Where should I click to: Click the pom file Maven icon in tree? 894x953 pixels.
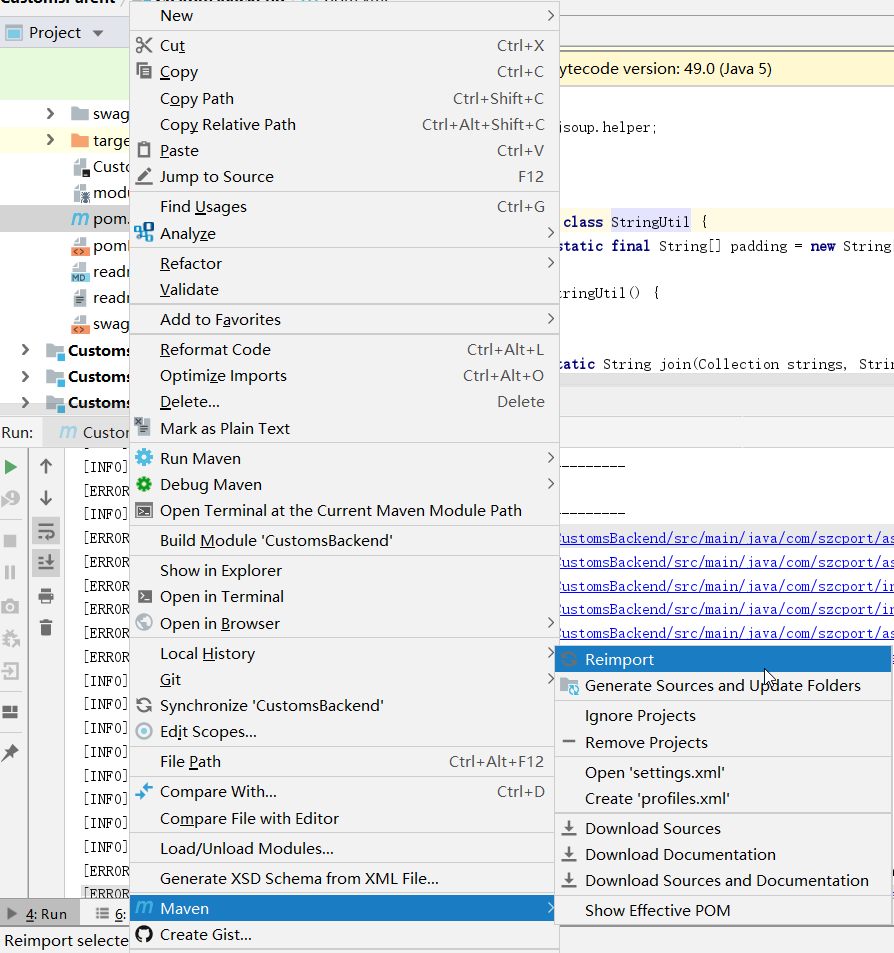coord(80,219)
